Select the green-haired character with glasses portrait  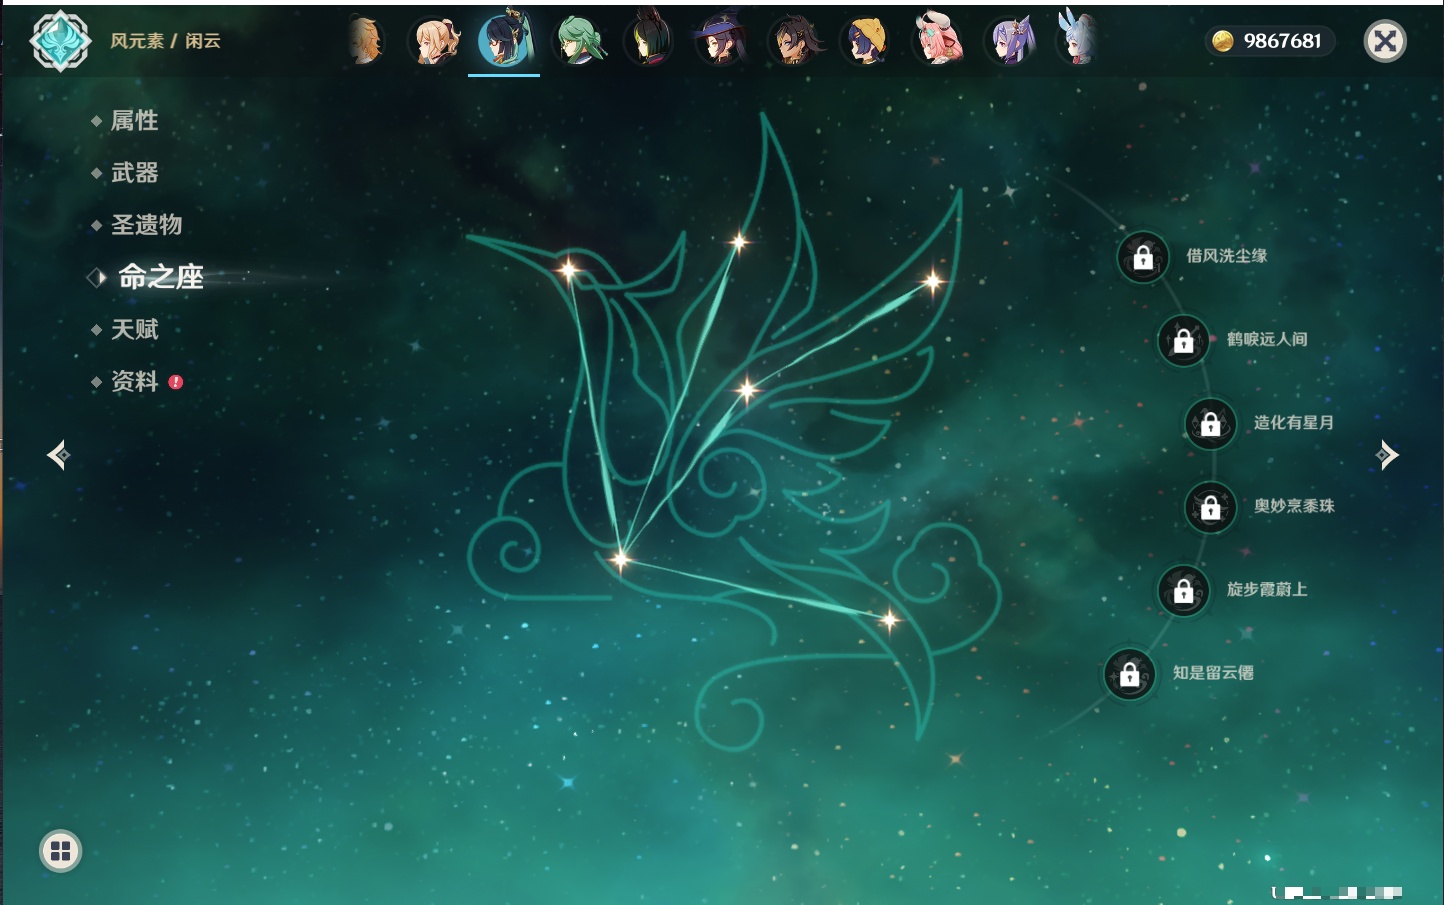579,41
